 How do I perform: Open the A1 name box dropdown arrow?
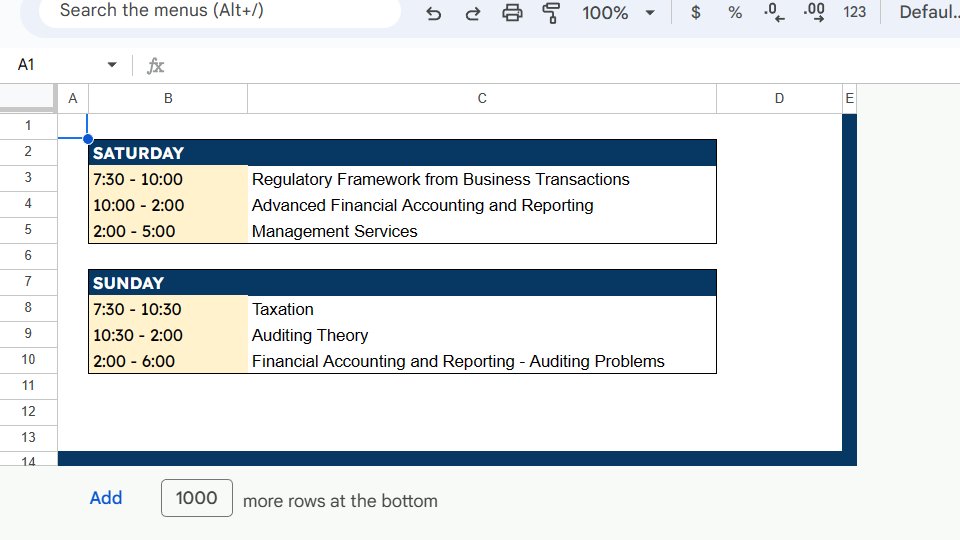coord(112,64)
